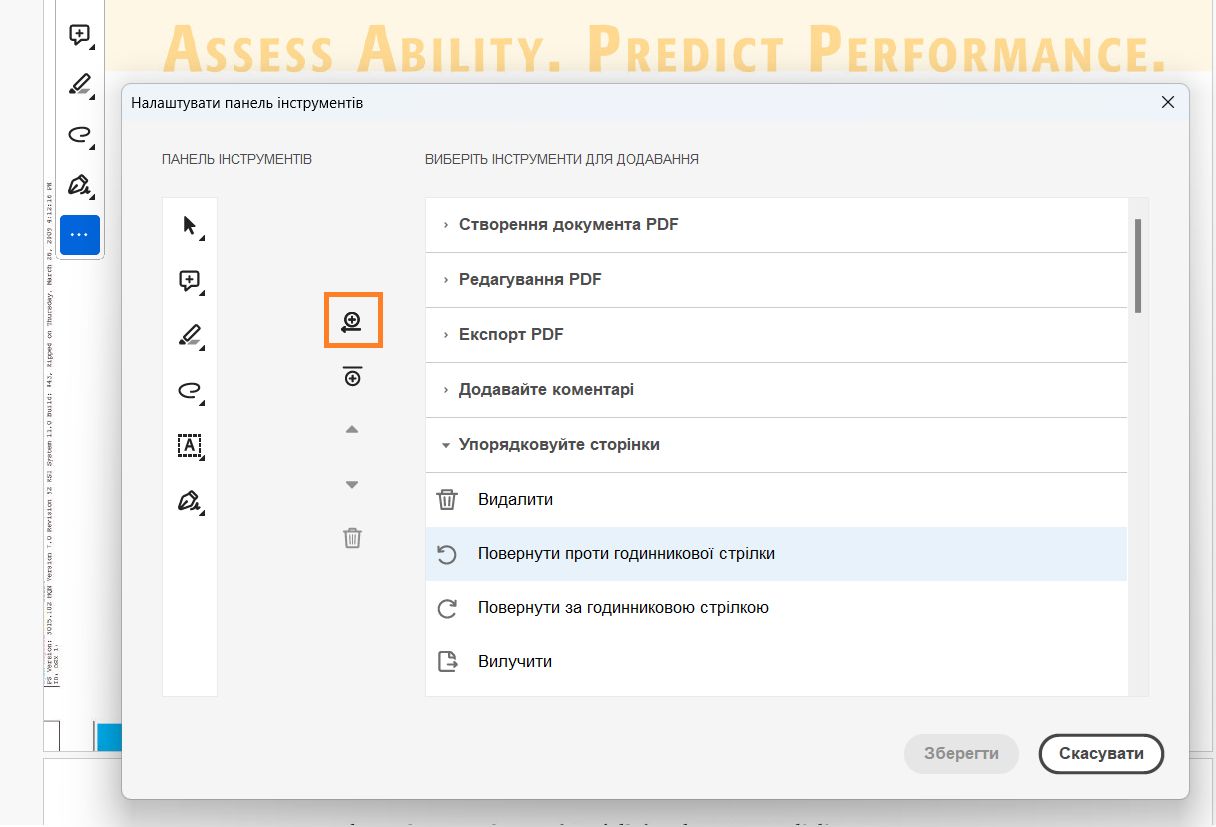
Task: Select the fountain pen sign tool in dialog
Action: 190,500
